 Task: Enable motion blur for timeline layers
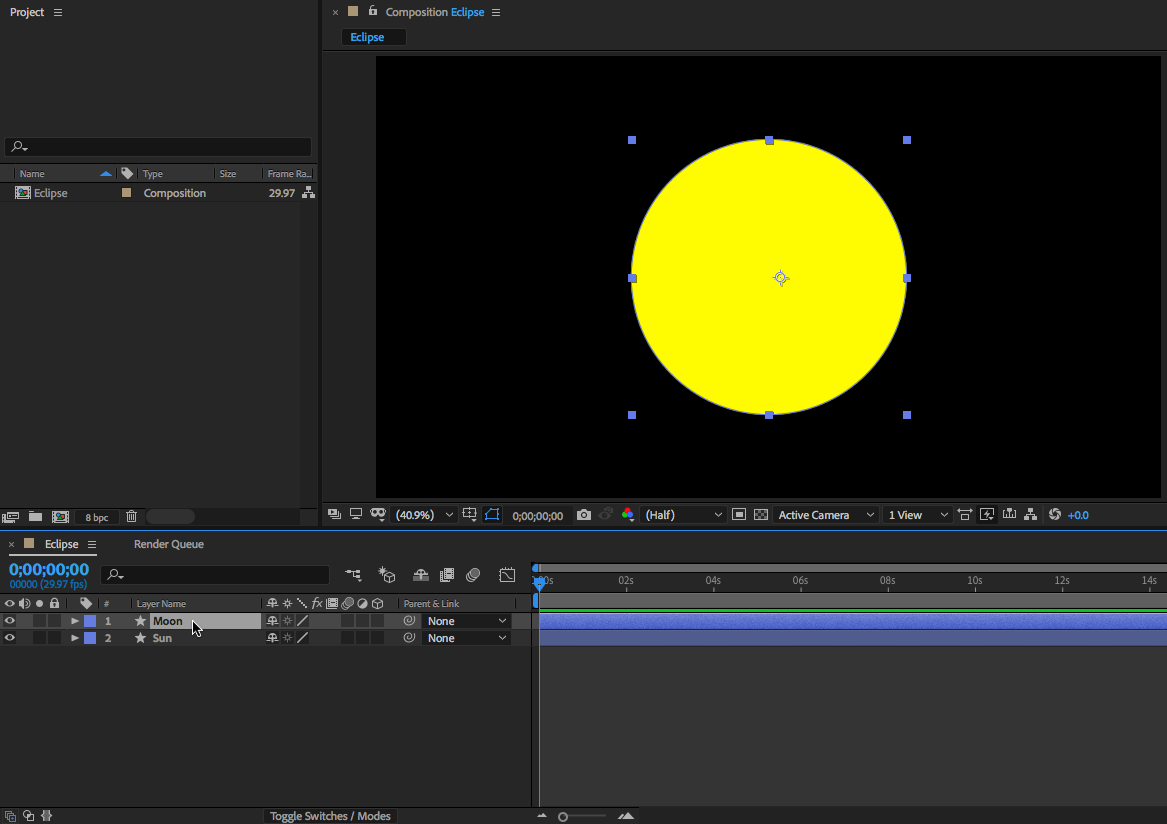pos(473,575)
